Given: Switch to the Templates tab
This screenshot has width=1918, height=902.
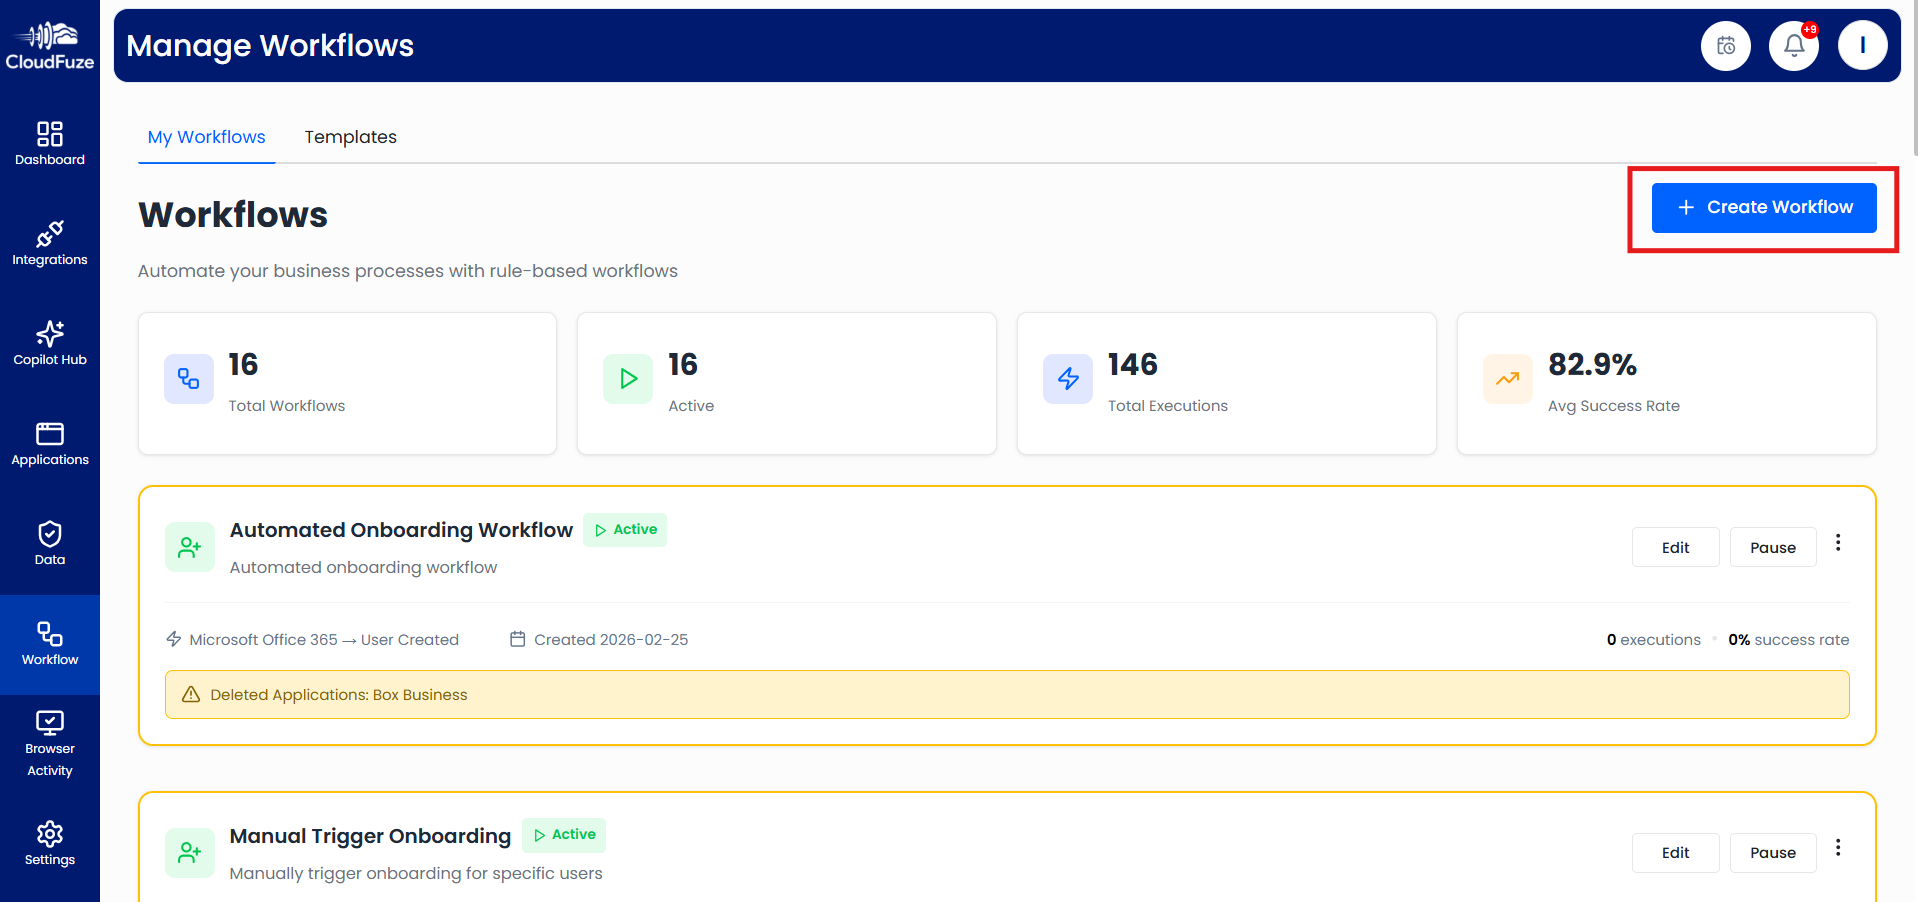Looking at the screenshot, I should pos(350,137).
